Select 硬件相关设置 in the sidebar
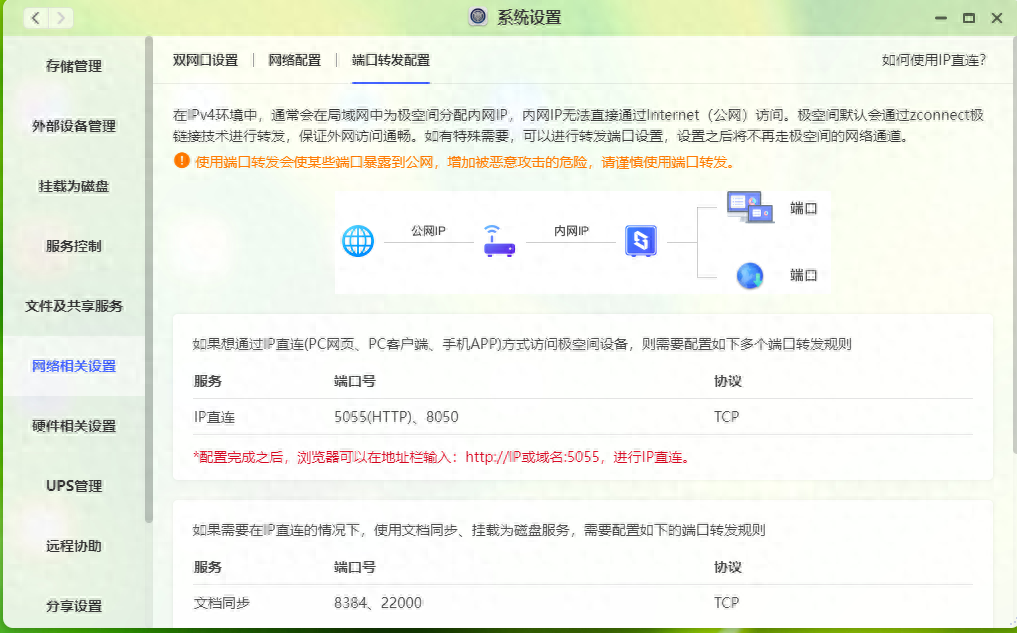 pyautogui.click(x=73, y=426)
